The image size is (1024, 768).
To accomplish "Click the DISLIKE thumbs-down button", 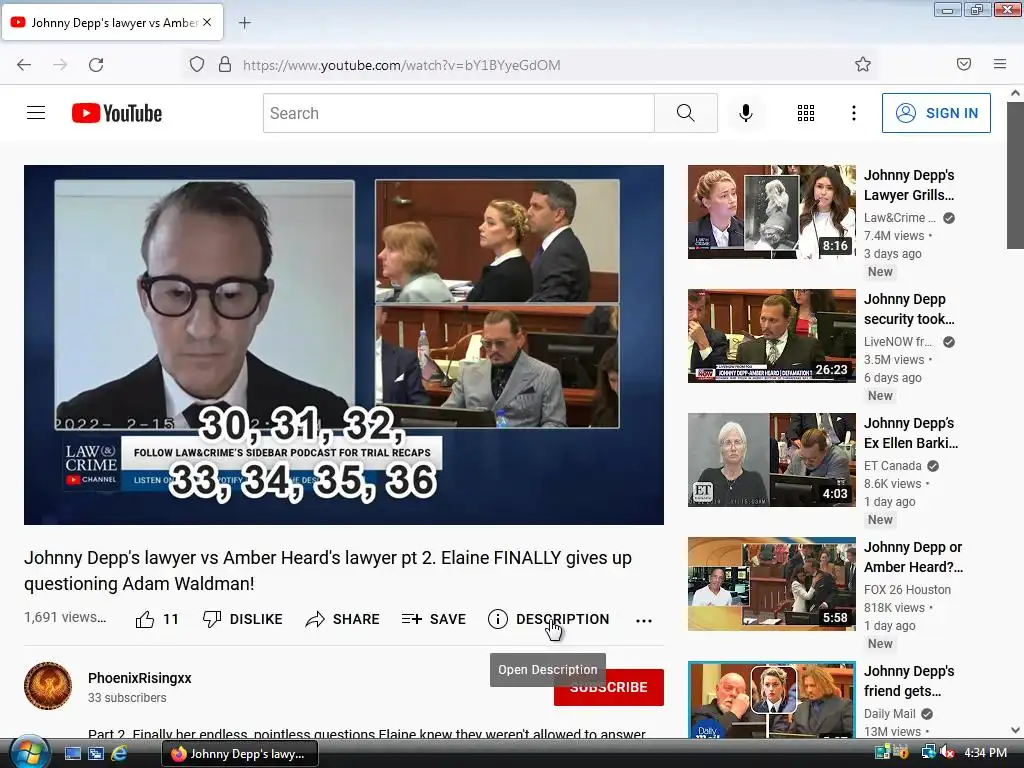I will coord(243,619).
